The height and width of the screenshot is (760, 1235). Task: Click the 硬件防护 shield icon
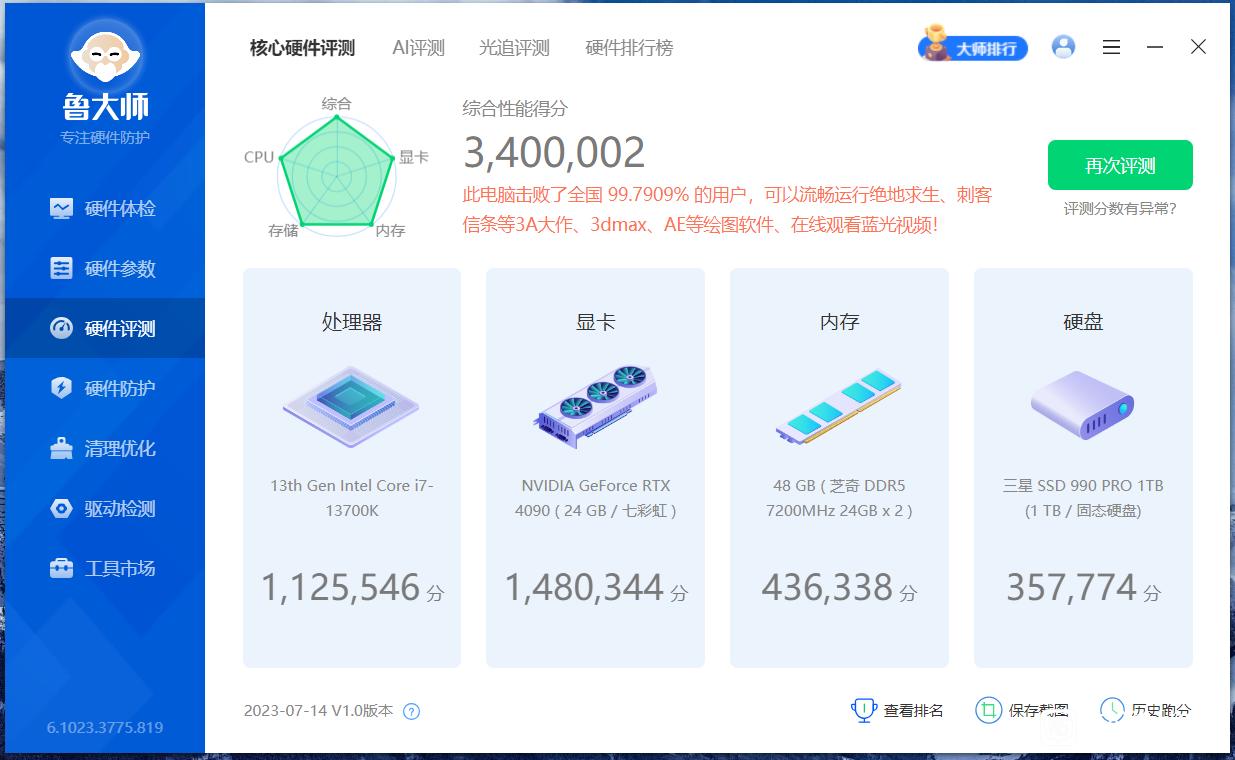point(61,388)
